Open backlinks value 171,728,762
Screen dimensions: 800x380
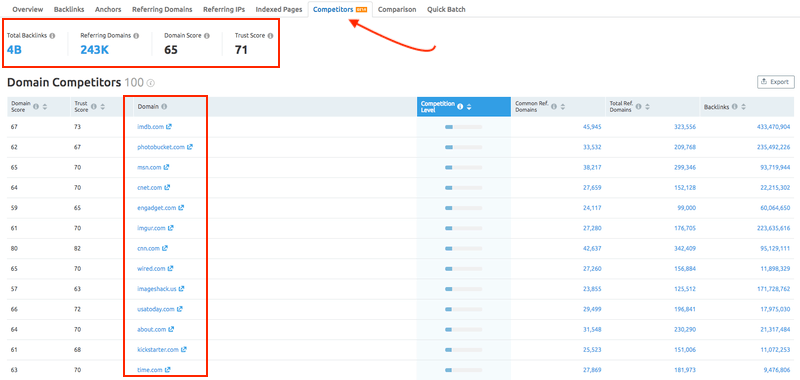pyautogui.click(x=773, y=289)
